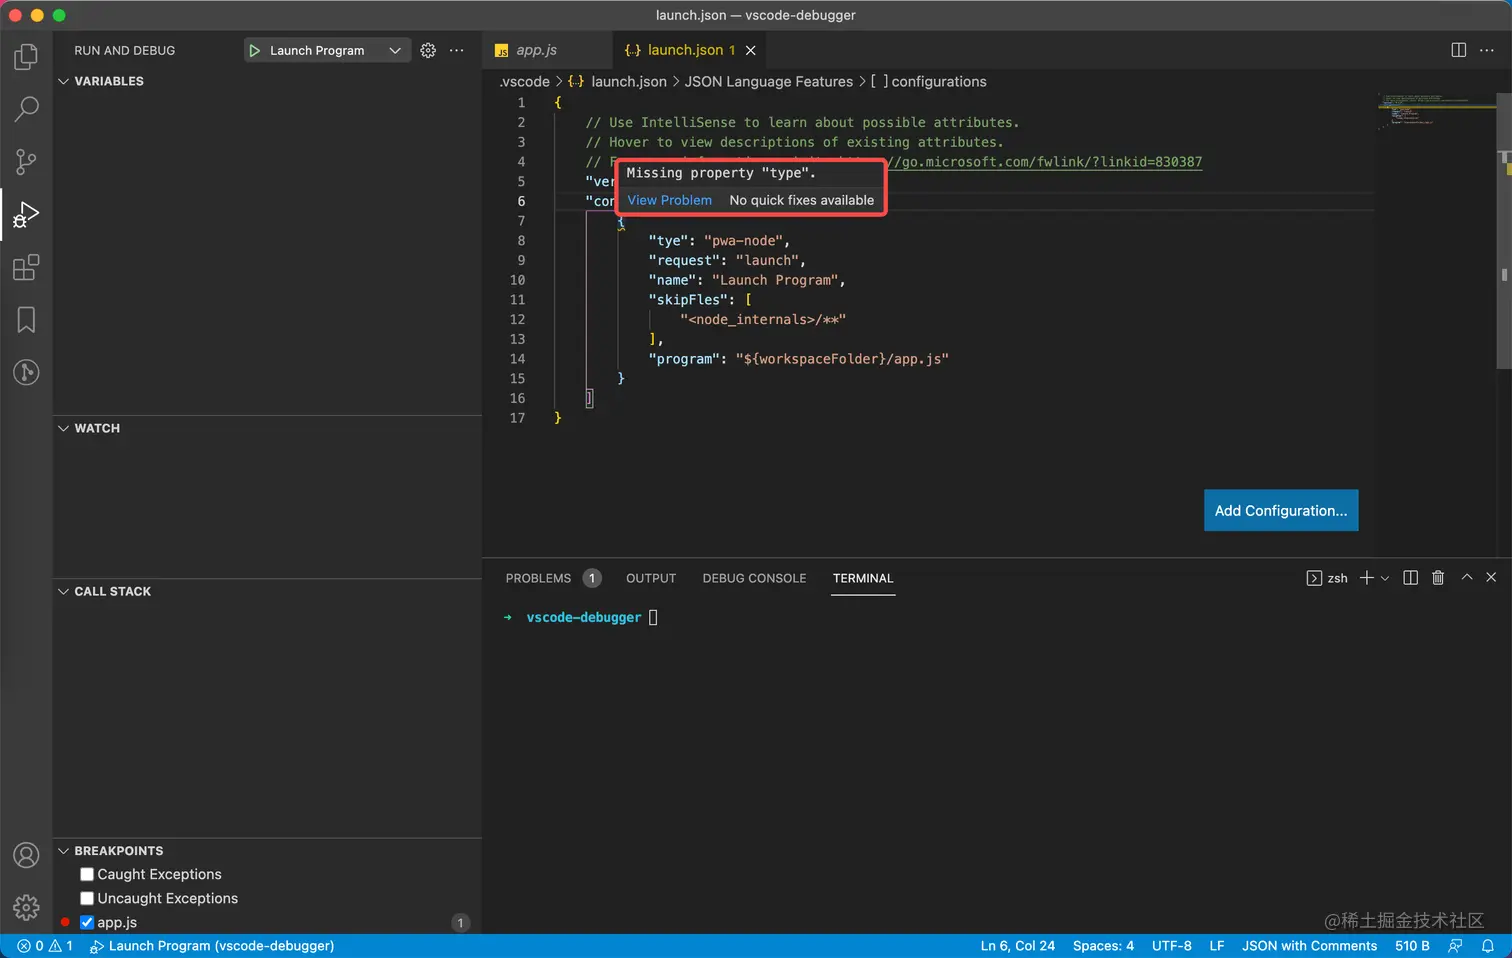Viewport: 1512px width, 958px height.
Task: Open the notifications bell in status bar
Action: tap(1488, 946)
